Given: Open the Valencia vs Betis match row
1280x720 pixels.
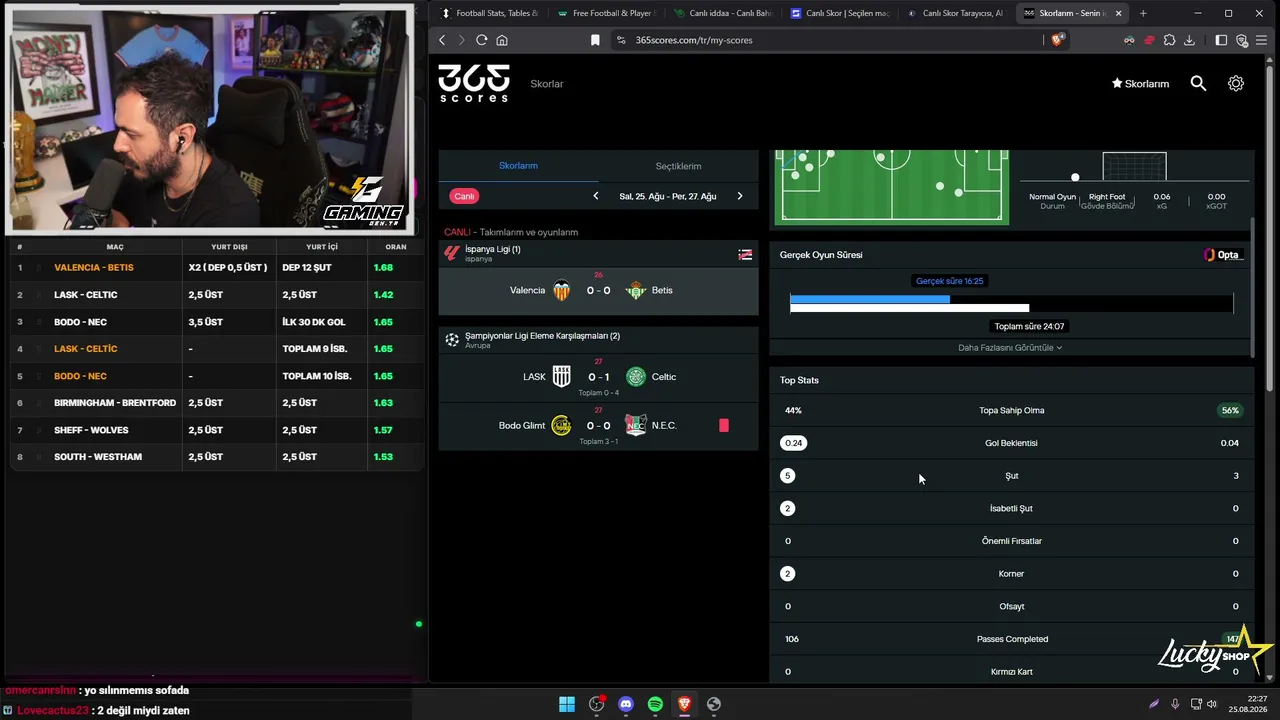Looking at the screenshot, I should [x=598, y=290].
